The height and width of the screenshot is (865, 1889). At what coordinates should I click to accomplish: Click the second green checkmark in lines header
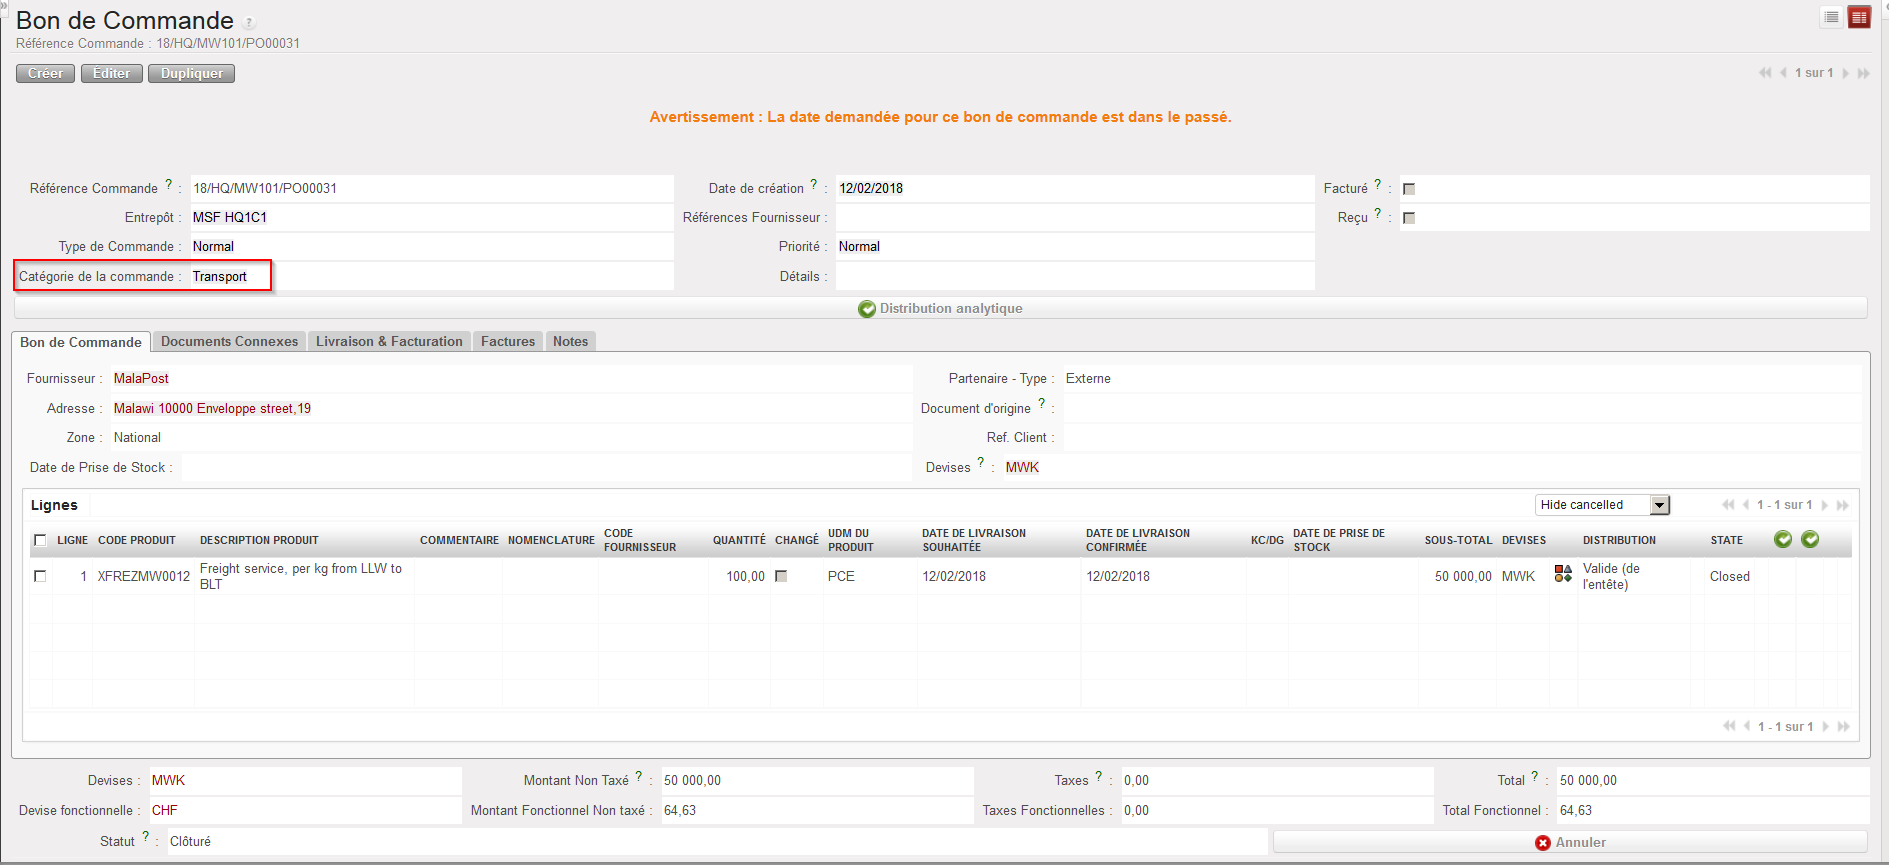point(1810,539)
